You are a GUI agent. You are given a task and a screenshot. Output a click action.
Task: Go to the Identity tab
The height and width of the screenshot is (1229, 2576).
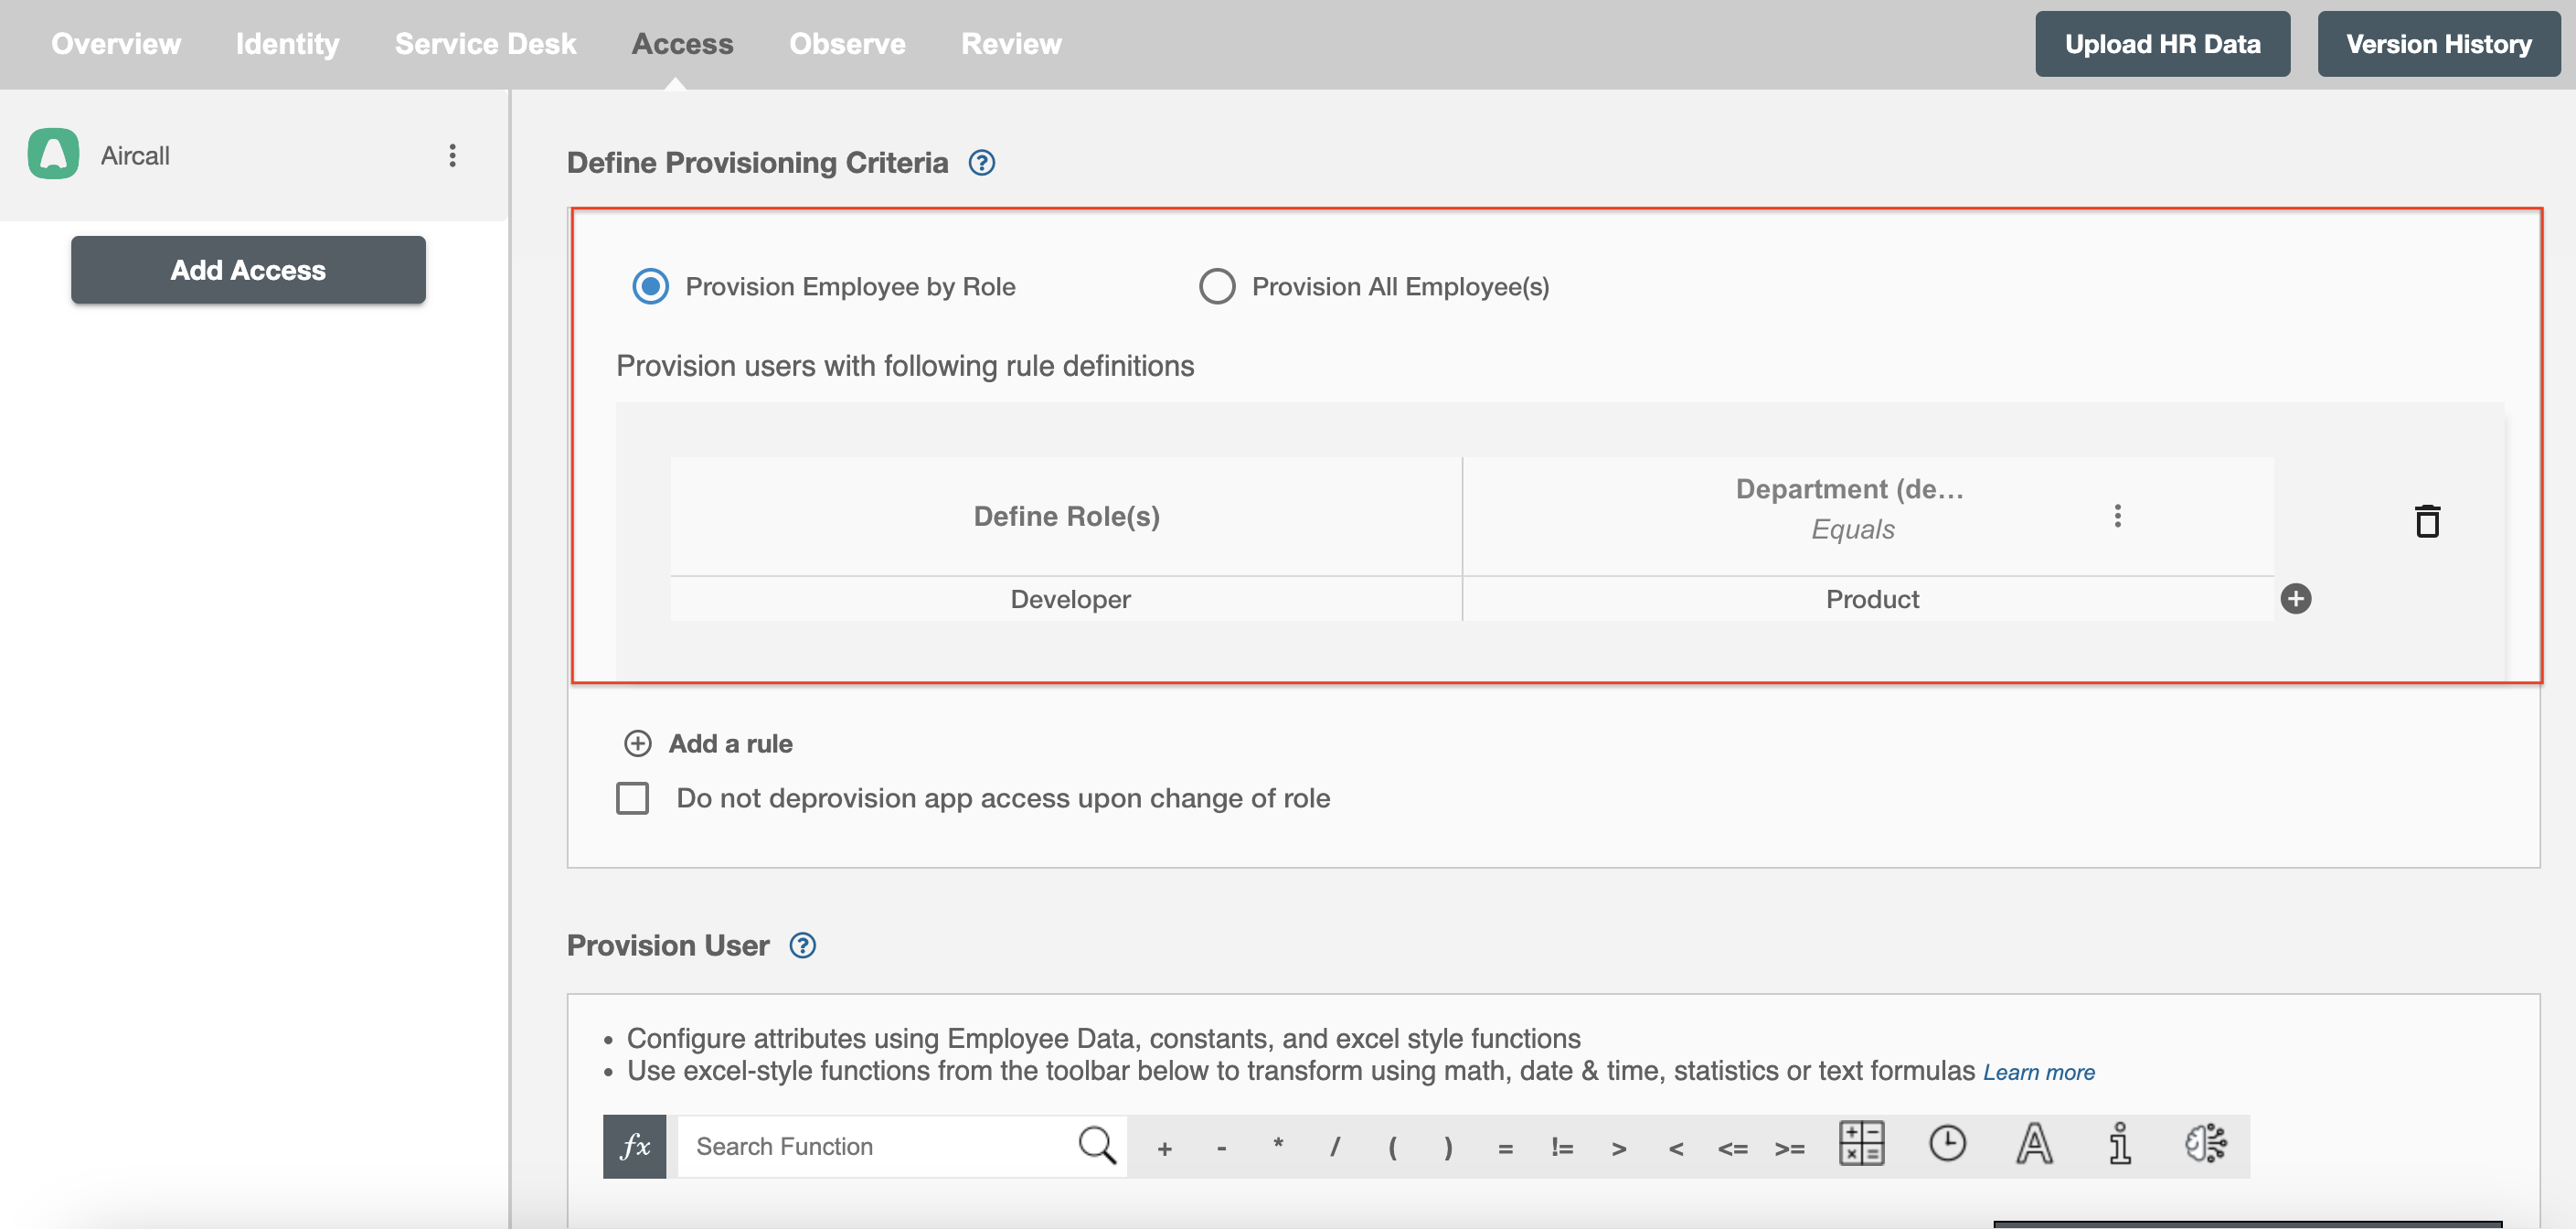(287, 44)
